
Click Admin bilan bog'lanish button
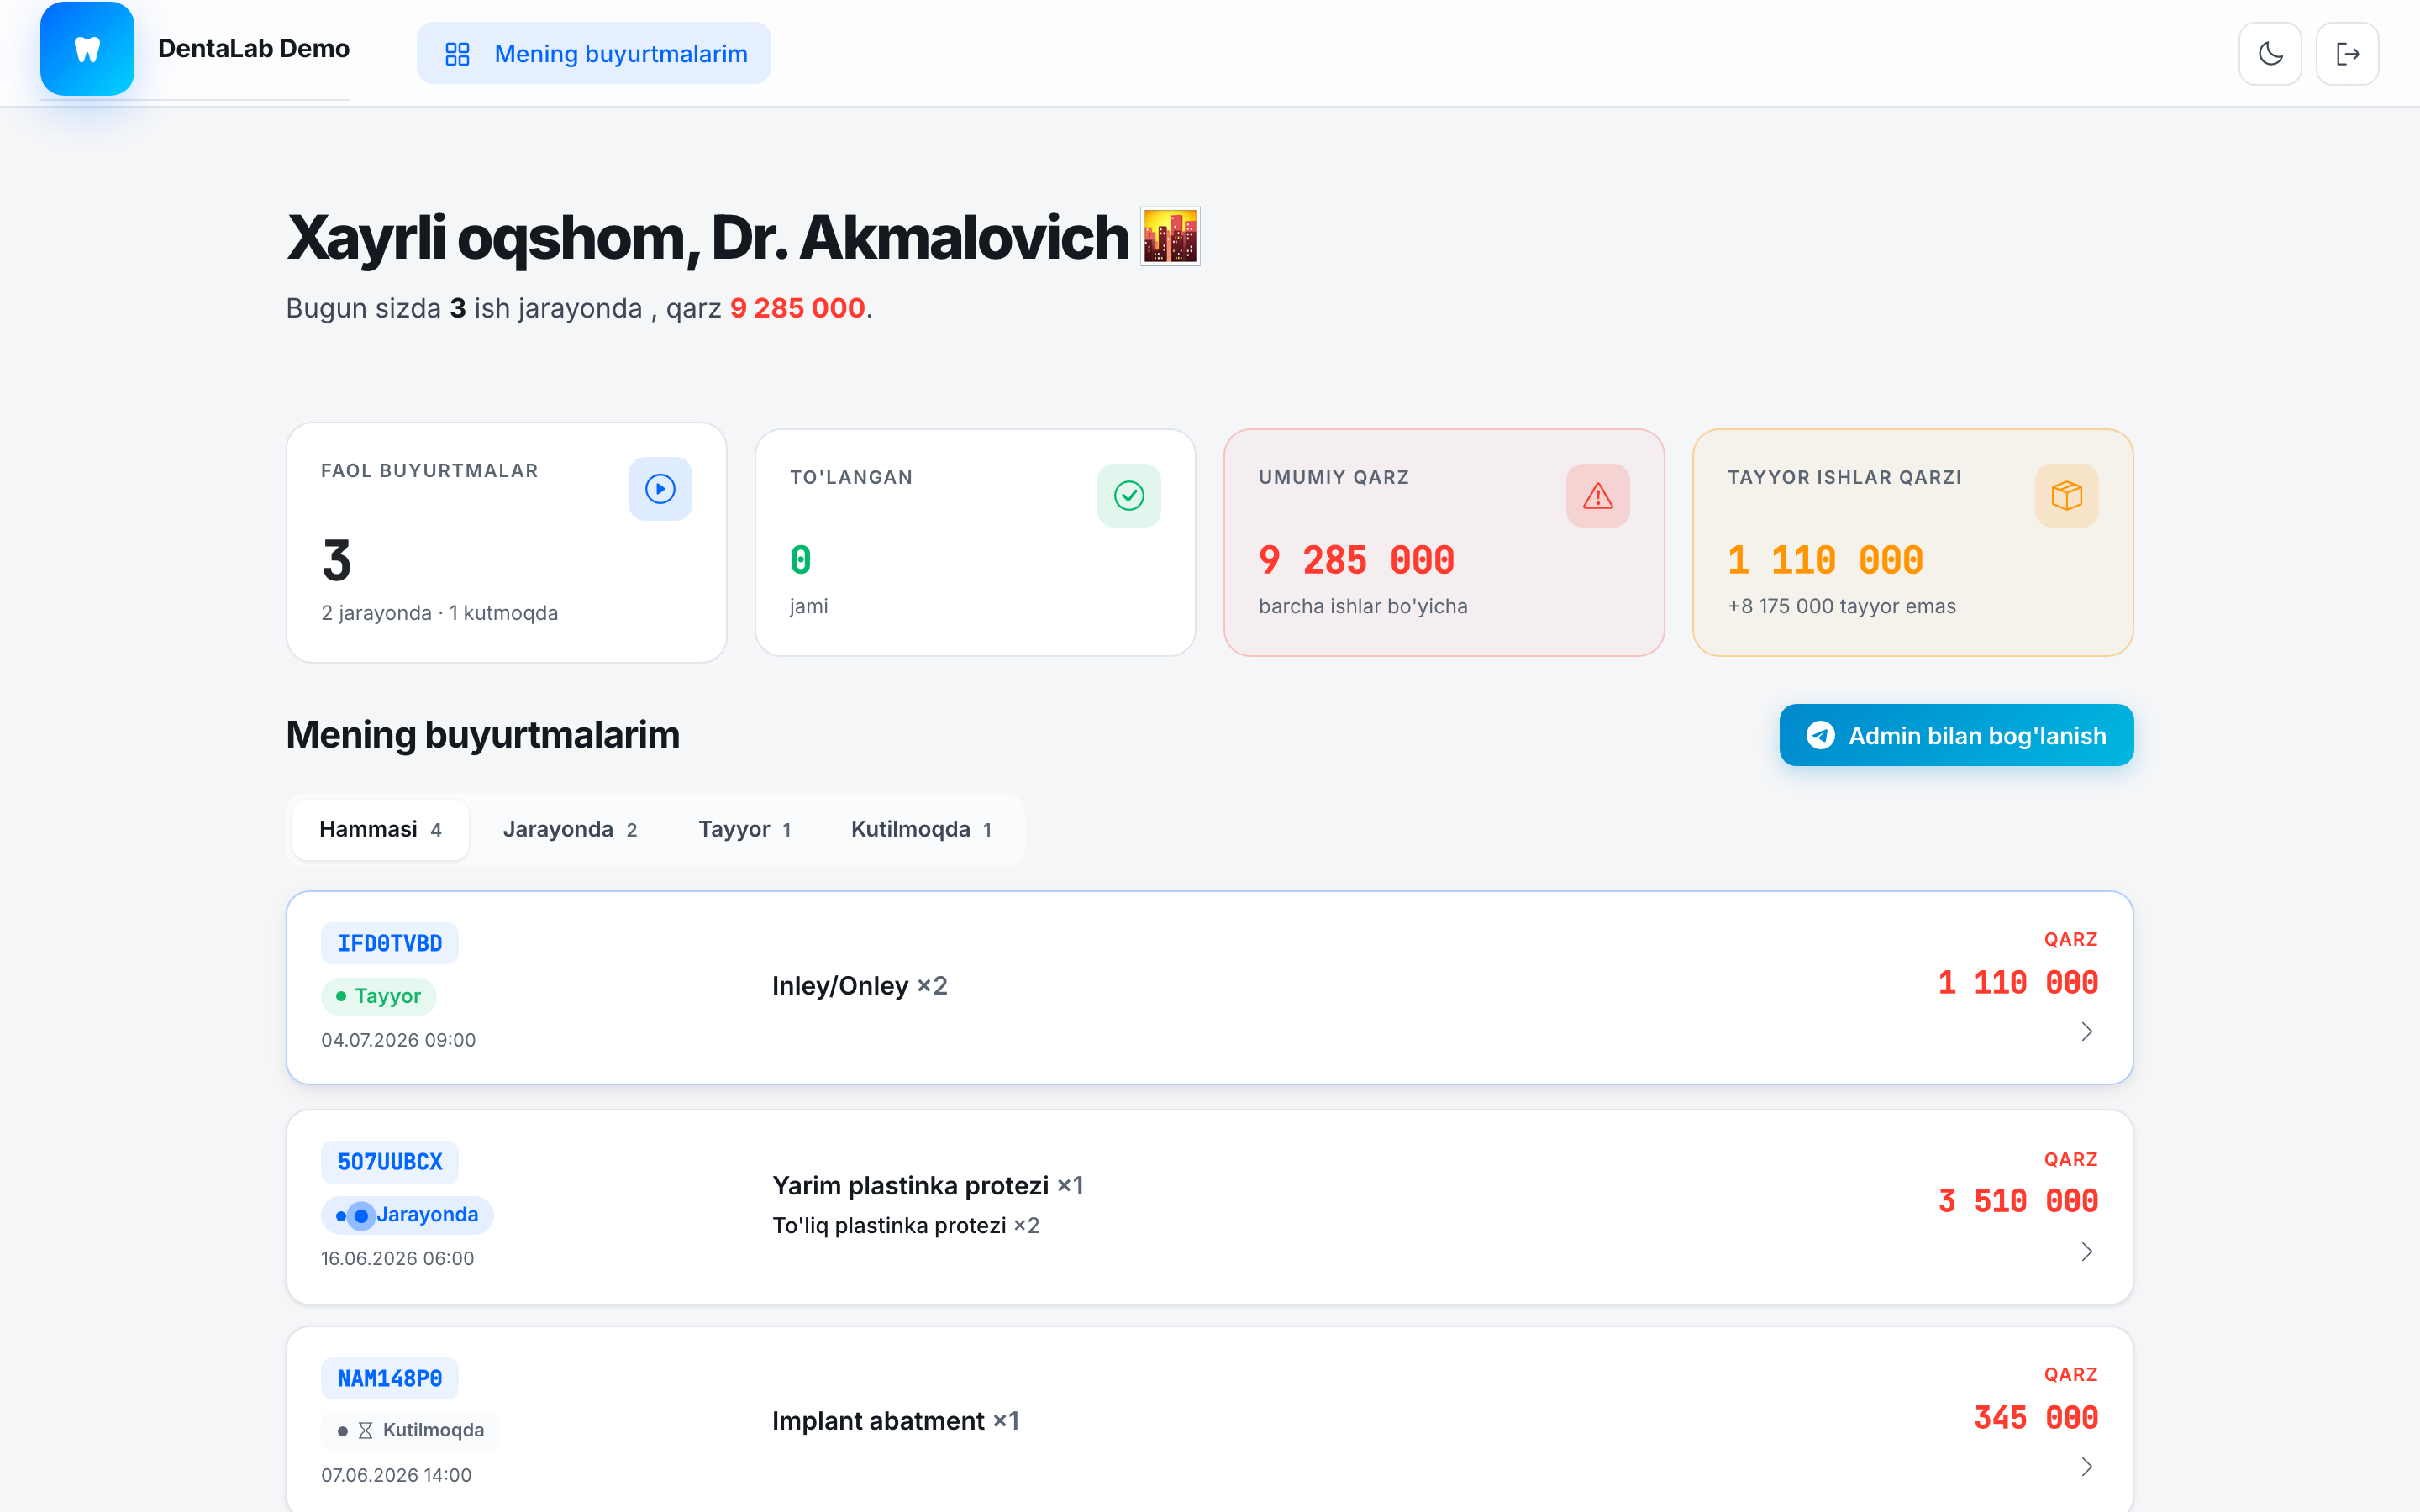pos(1956,735)
